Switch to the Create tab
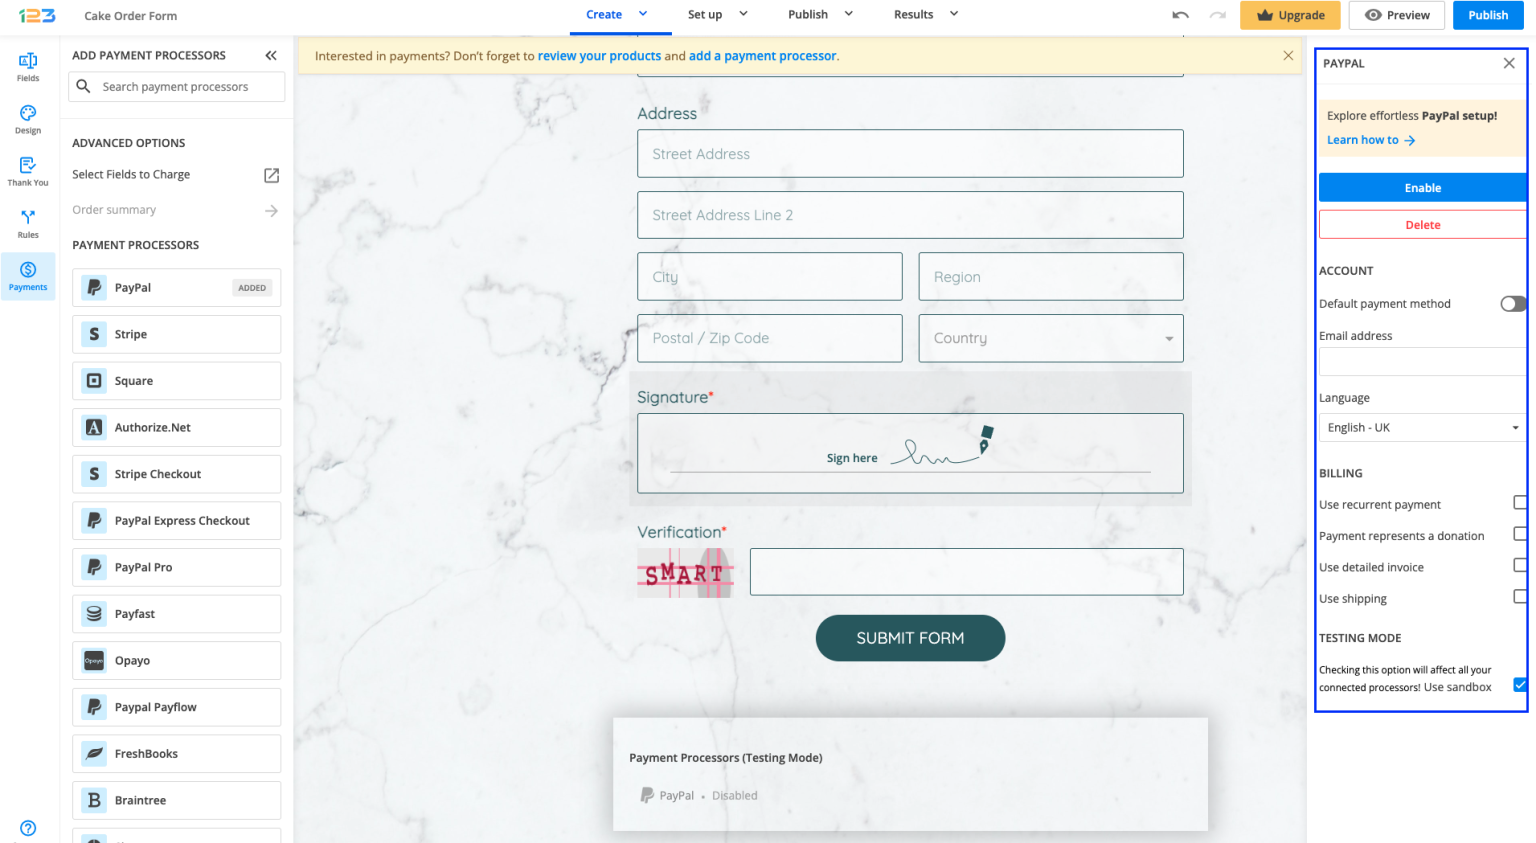Viewport: 1536px width, 843px height. [x=604, y=15]
